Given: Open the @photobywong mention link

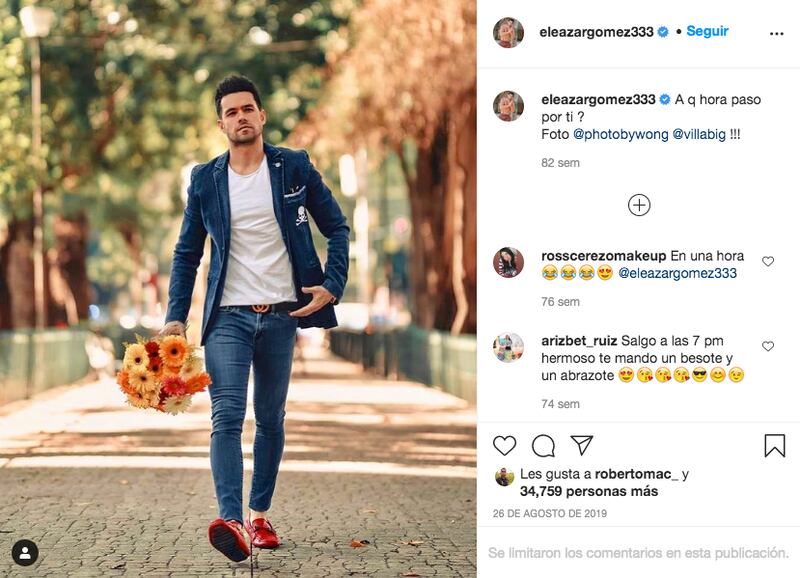Looking at the screenshot, I should click(x=620, y=134).
